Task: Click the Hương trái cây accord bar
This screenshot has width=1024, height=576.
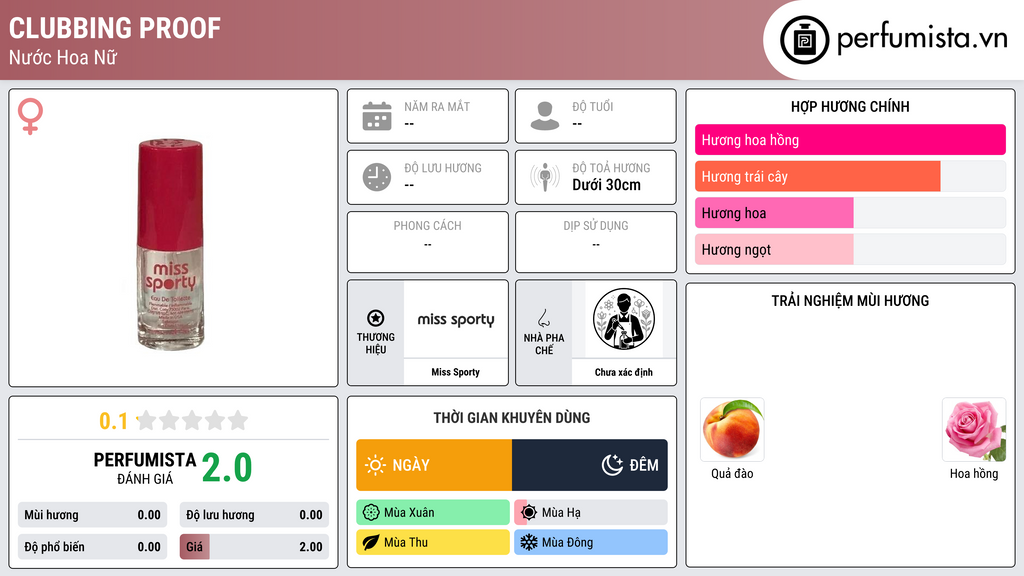Action: [850, 176]
